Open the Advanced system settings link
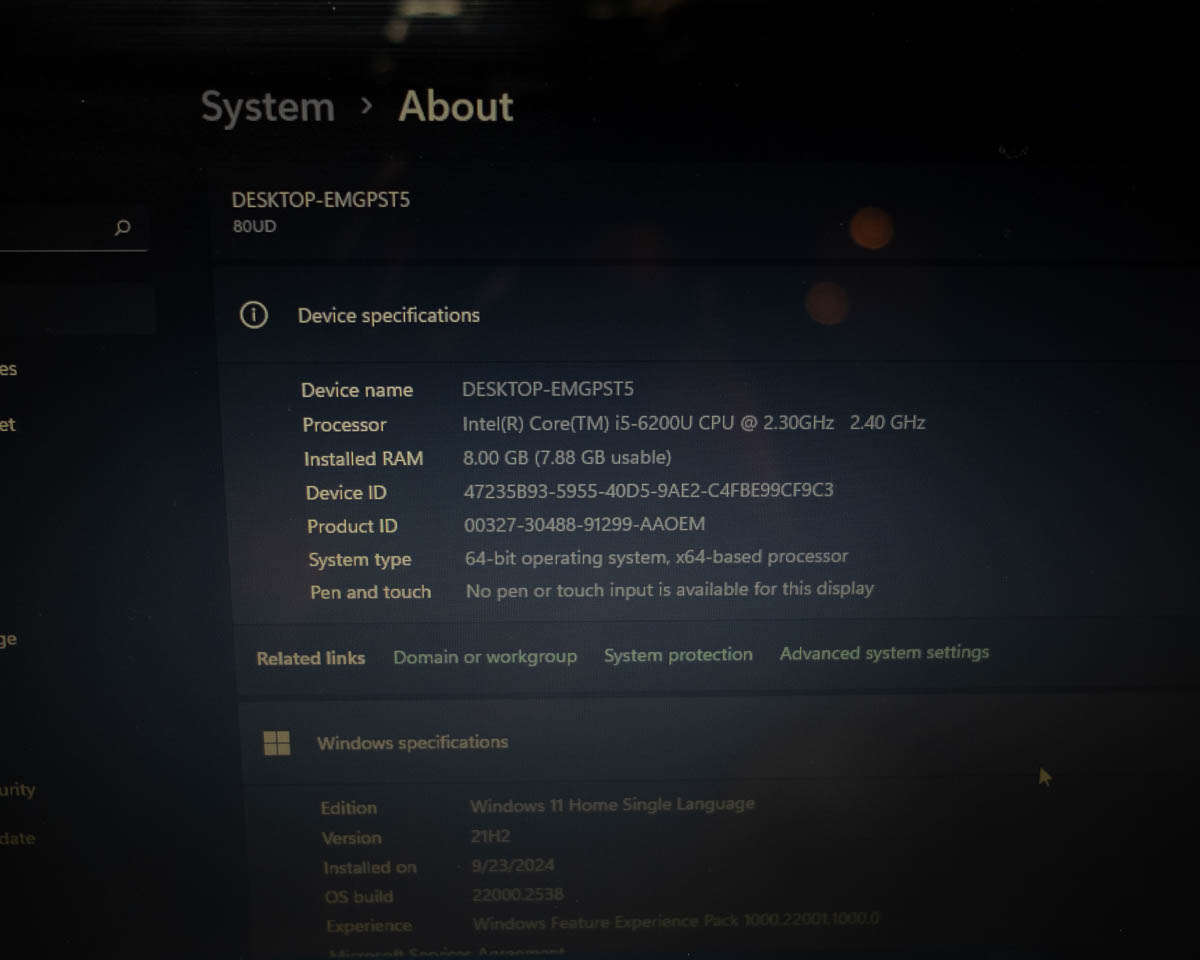The width and height of the screenshot is (1200, 960). coord(883,652)
